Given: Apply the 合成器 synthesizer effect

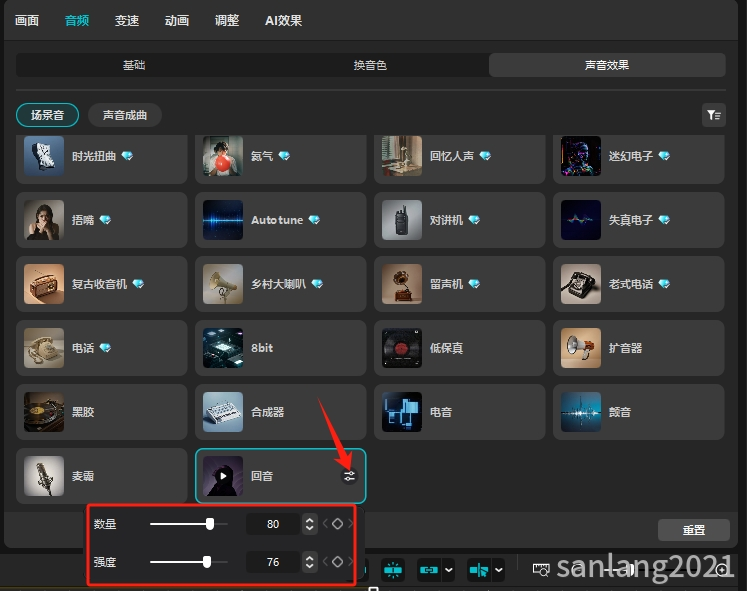Looking at the screenshot, I should point(281,412).
